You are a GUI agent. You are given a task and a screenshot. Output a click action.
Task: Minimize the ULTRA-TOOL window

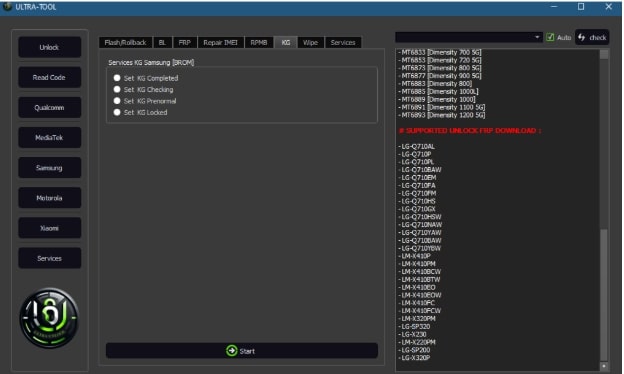[x=554, y=6]
